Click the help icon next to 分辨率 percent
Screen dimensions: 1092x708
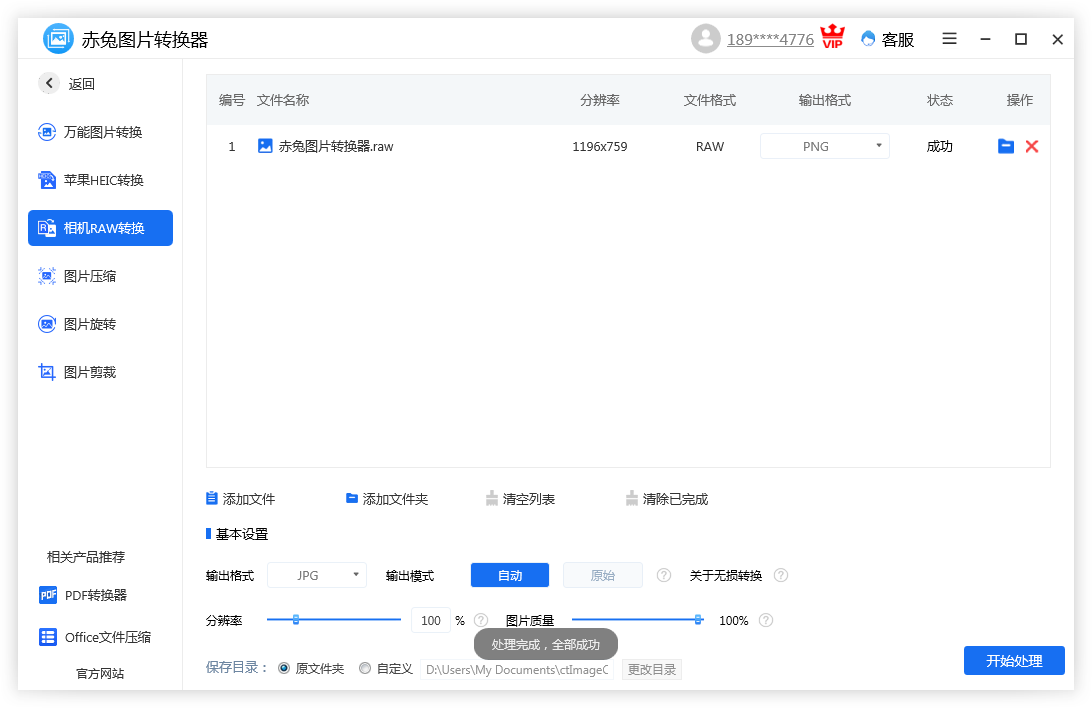point(481,620)
